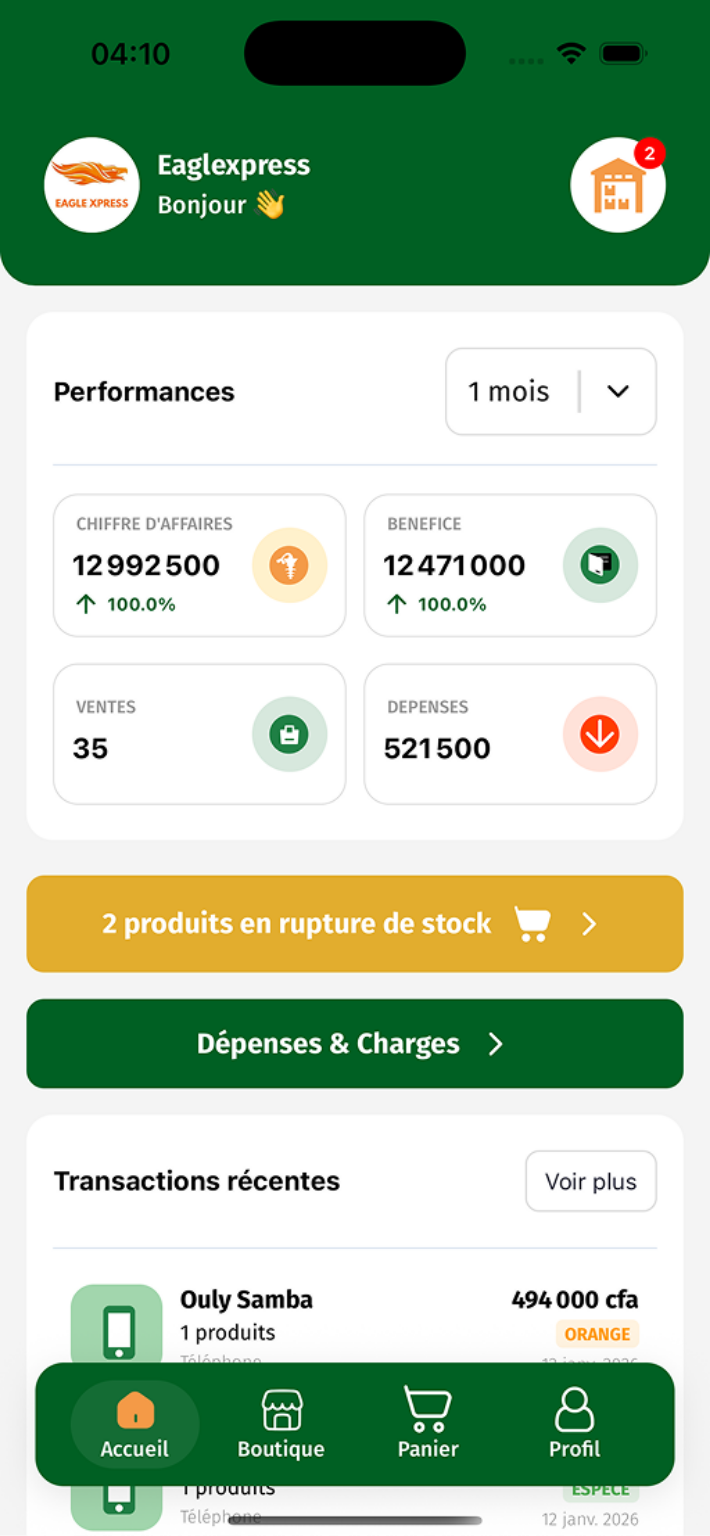Click the red arrow icon on Depenses card
The height and width of the screenshot is (1536, 710).
(600, 733)
